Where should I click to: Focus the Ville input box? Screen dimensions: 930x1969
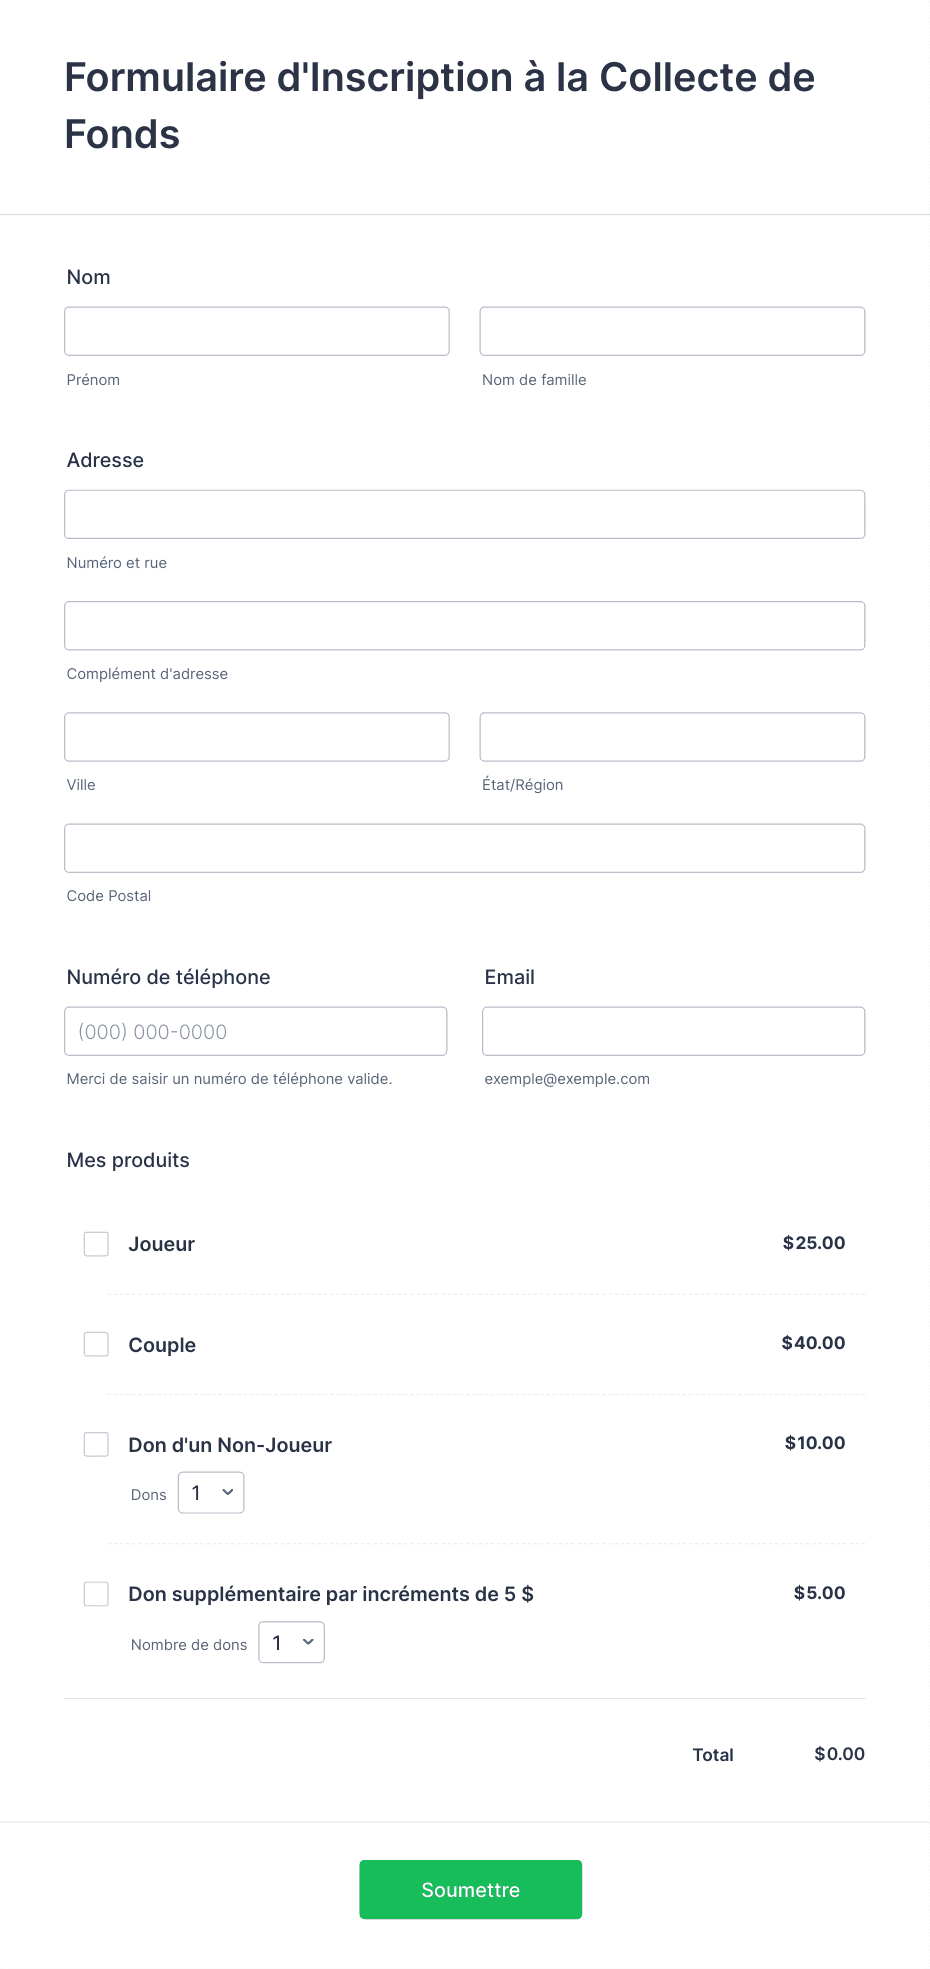click(257, 737)
